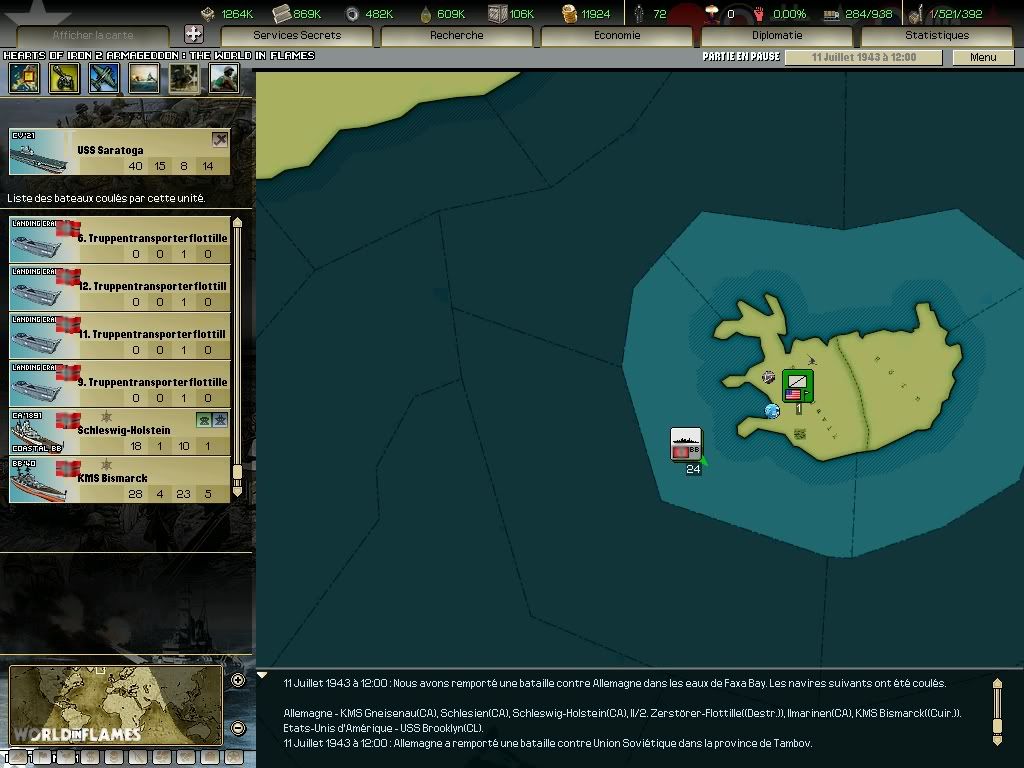The image size is (1024, 768).
Task: Click the 11924 money value
Action: 596,14
